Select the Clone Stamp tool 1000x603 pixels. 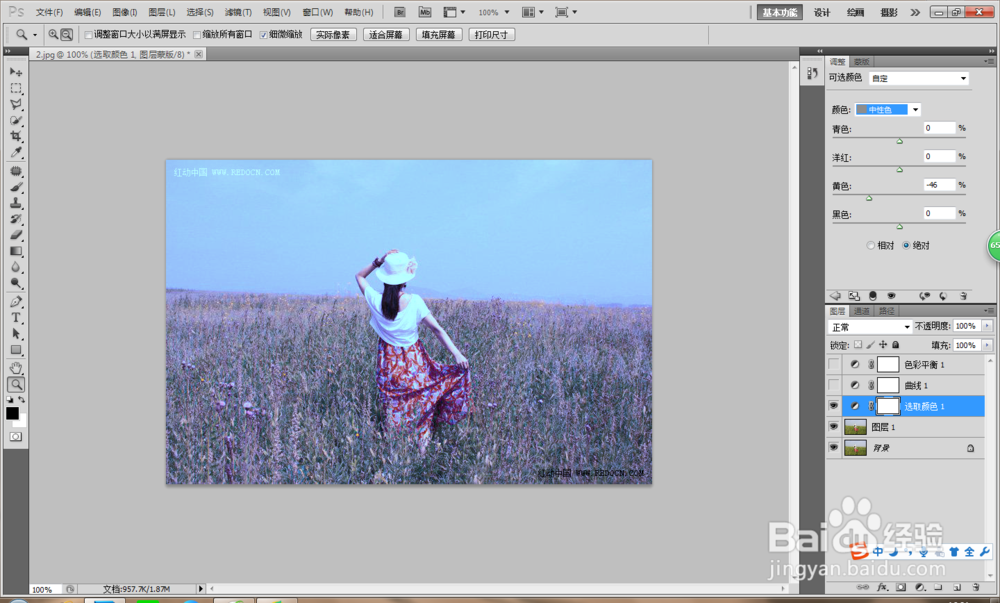16,203
